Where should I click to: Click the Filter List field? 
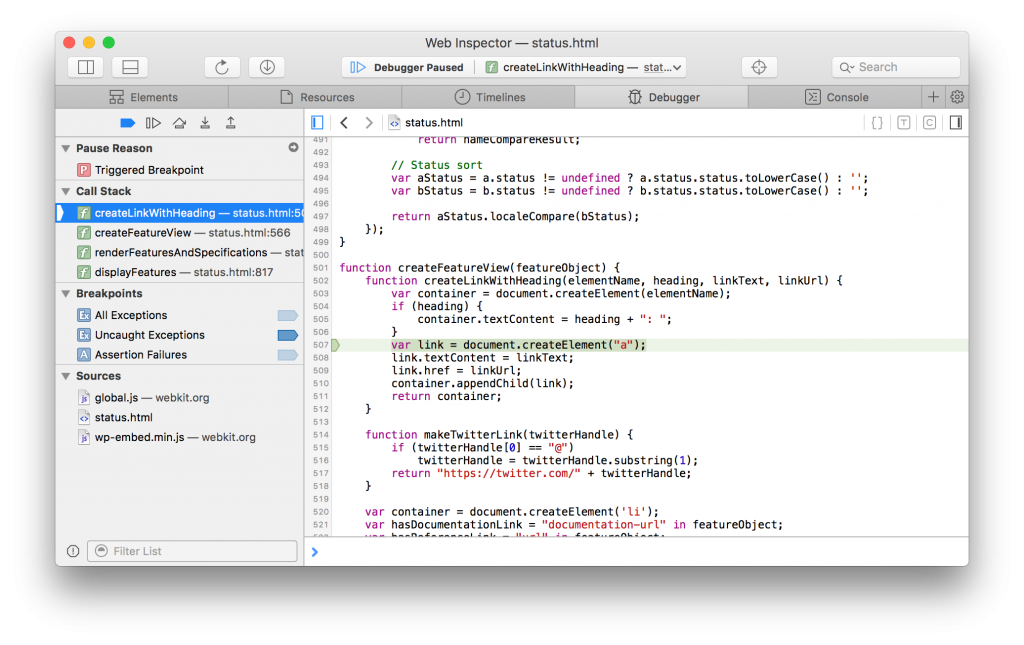tap(192, 551)
